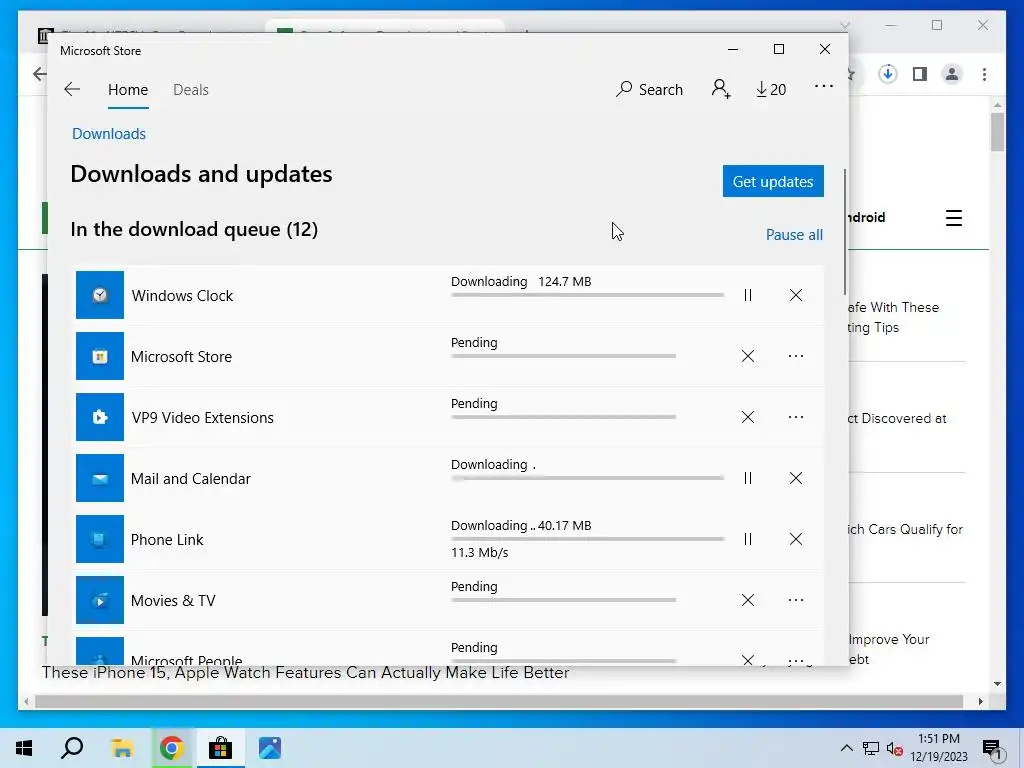Click the muted volume tray icon
Viewport: 1024px width, 768px height.
coord(895,749)
